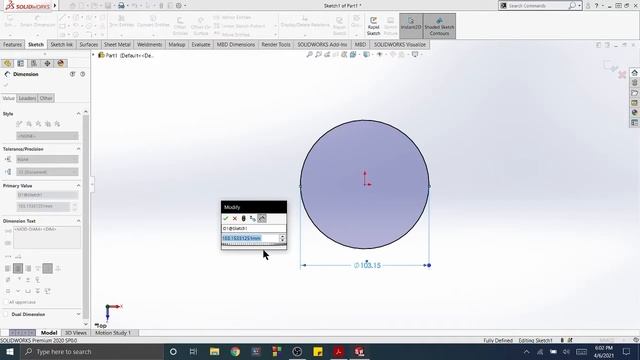Switch to Other tab in Dimension panel

[x=46, y=98]
